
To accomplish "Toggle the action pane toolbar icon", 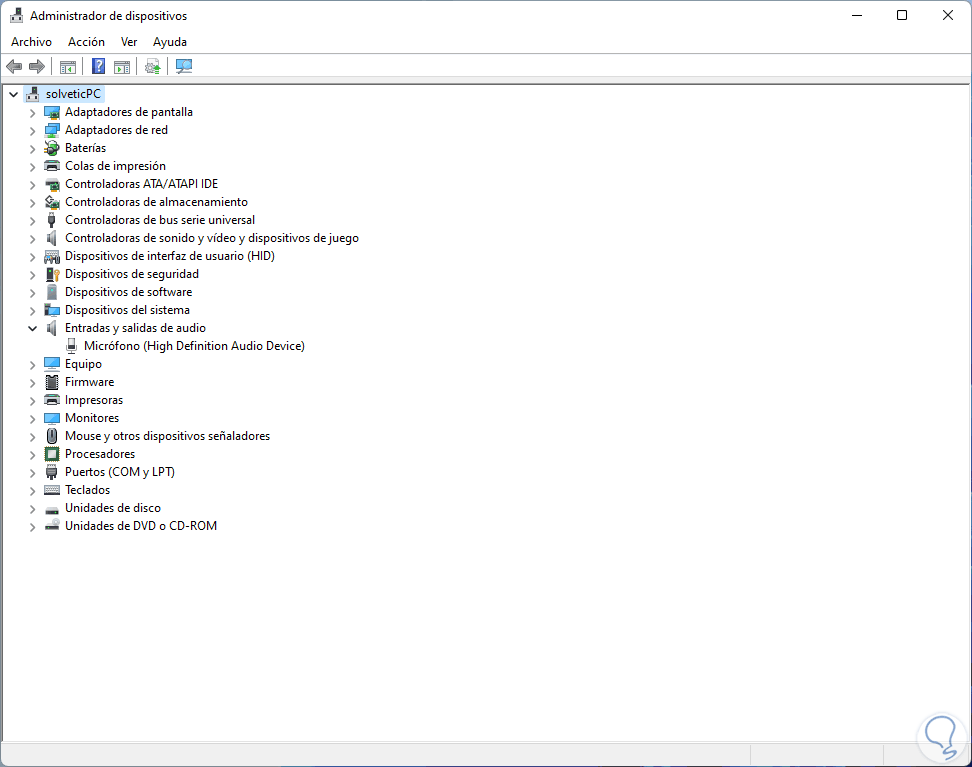I will (122, 66).
